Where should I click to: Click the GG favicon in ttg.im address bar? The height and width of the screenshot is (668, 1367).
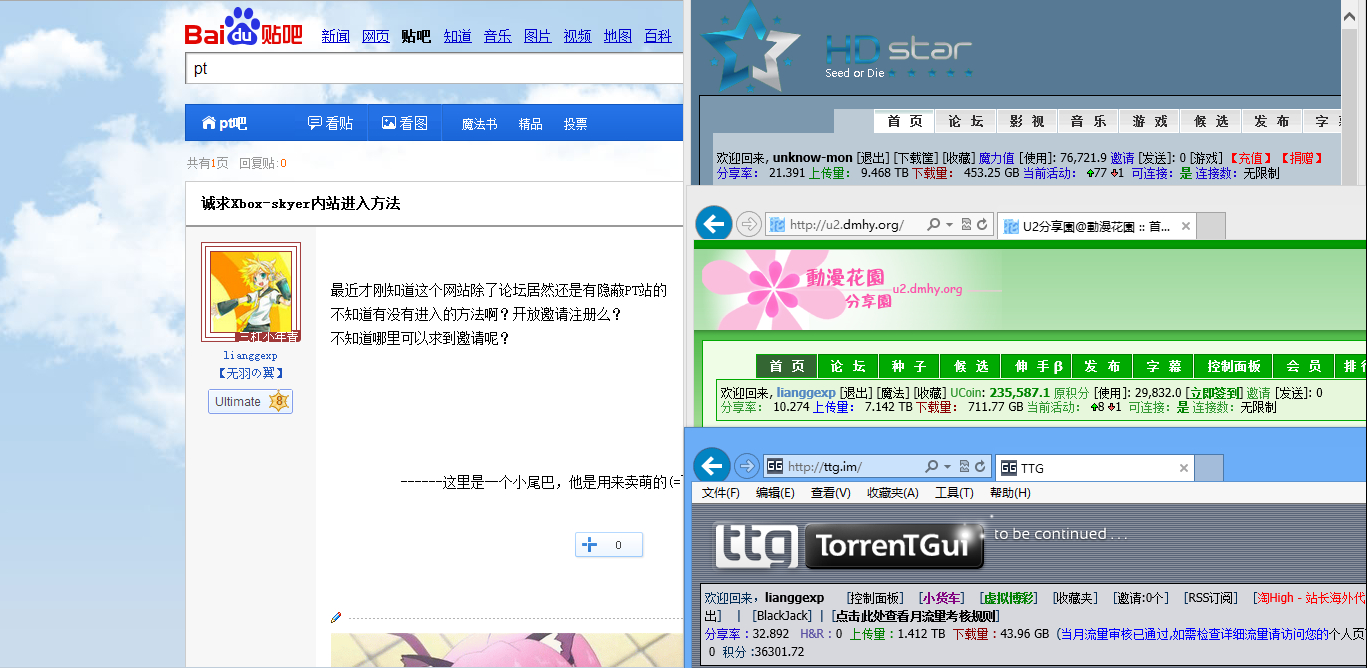(775, 466)
